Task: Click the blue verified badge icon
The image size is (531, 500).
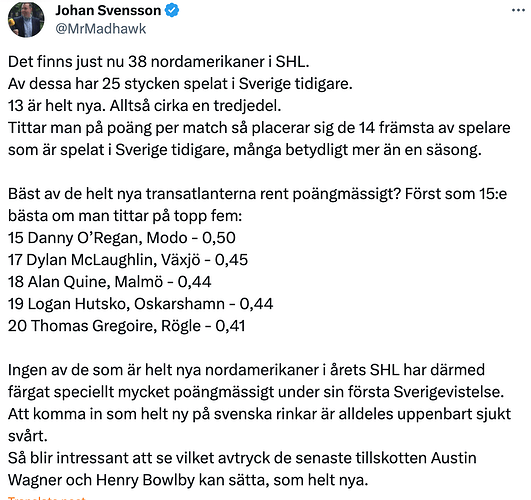Action: point(172,11)
